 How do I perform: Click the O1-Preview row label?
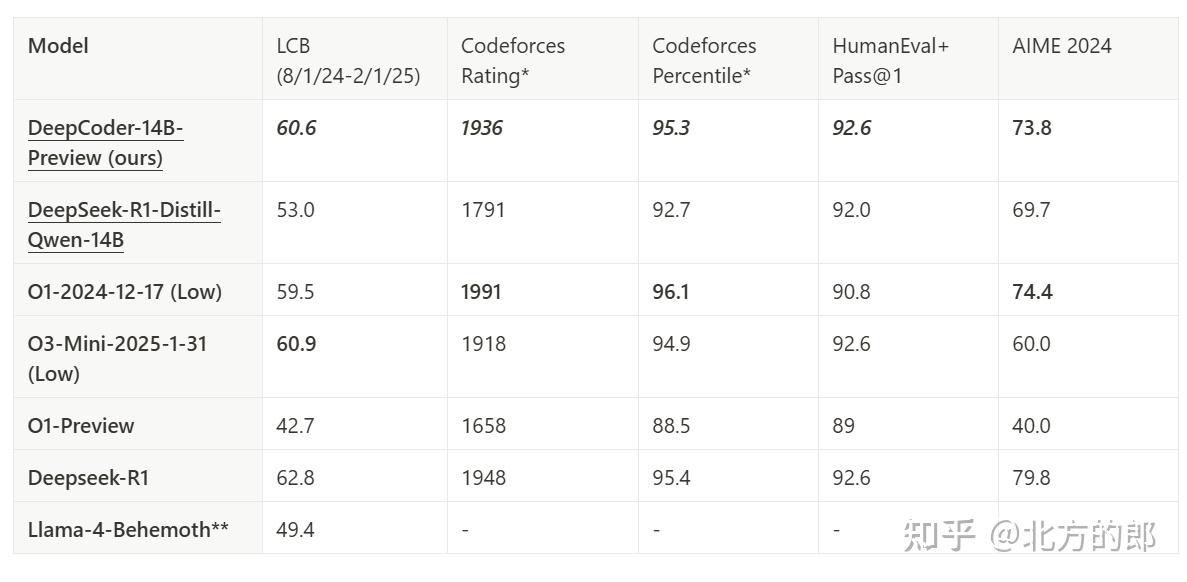click(x=81, y=425)
